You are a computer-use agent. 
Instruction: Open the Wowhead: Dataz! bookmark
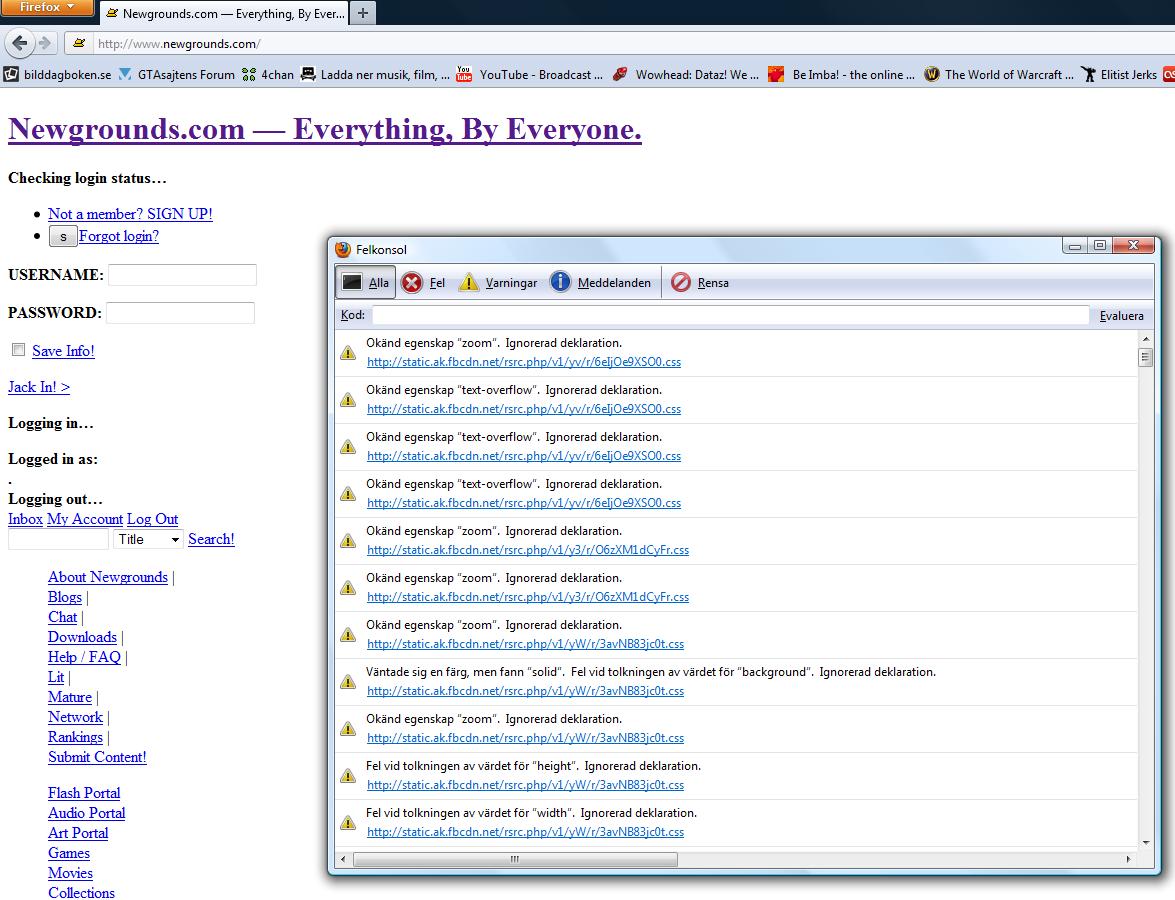coord(686,74)
